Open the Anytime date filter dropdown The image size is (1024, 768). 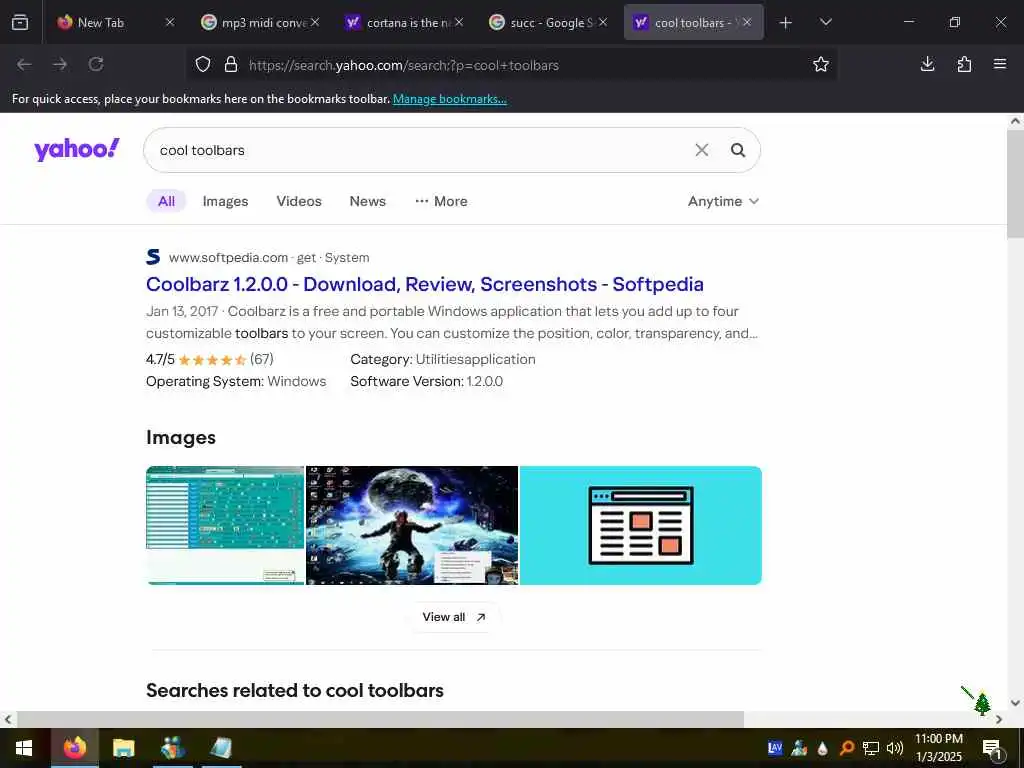coord(723,201)
